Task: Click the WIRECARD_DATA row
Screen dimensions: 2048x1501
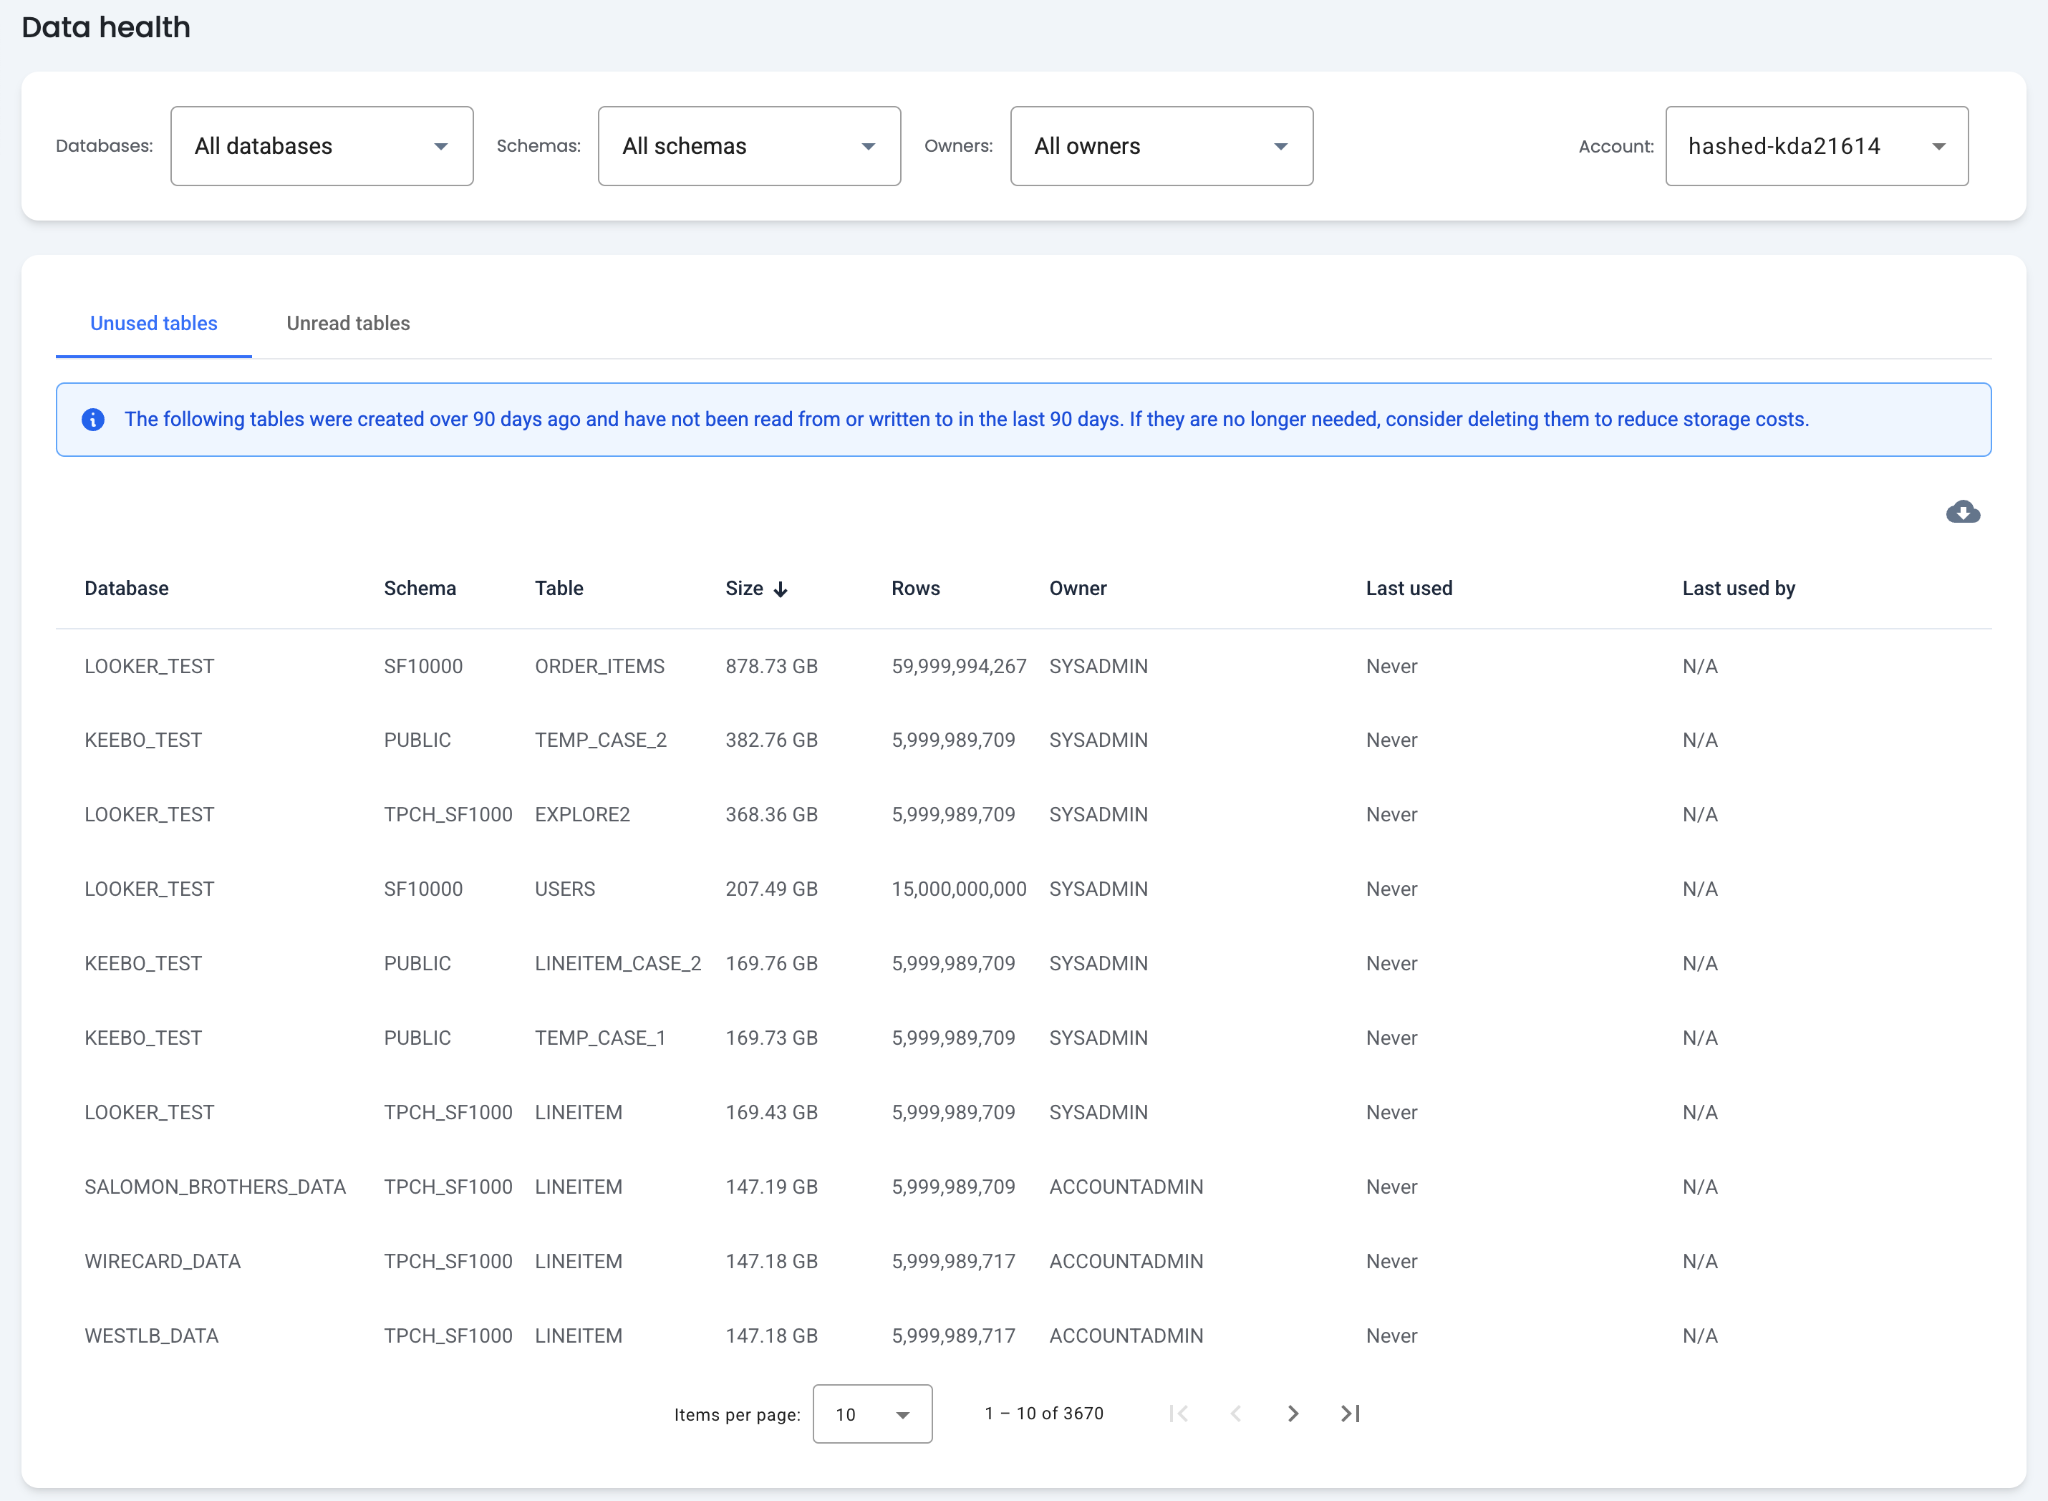Action: click(163, 1261)
